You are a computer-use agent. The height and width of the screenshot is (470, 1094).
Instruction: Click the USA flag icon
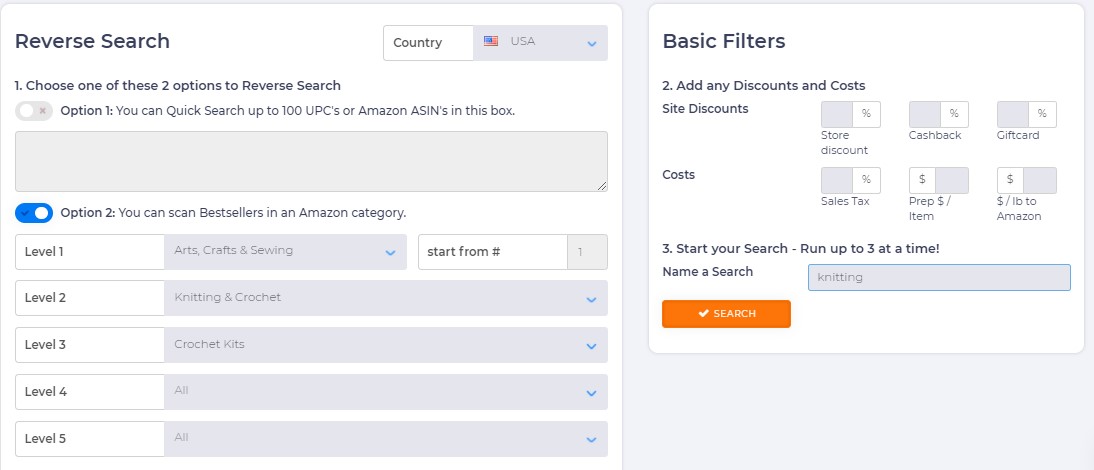coord(490,41)
